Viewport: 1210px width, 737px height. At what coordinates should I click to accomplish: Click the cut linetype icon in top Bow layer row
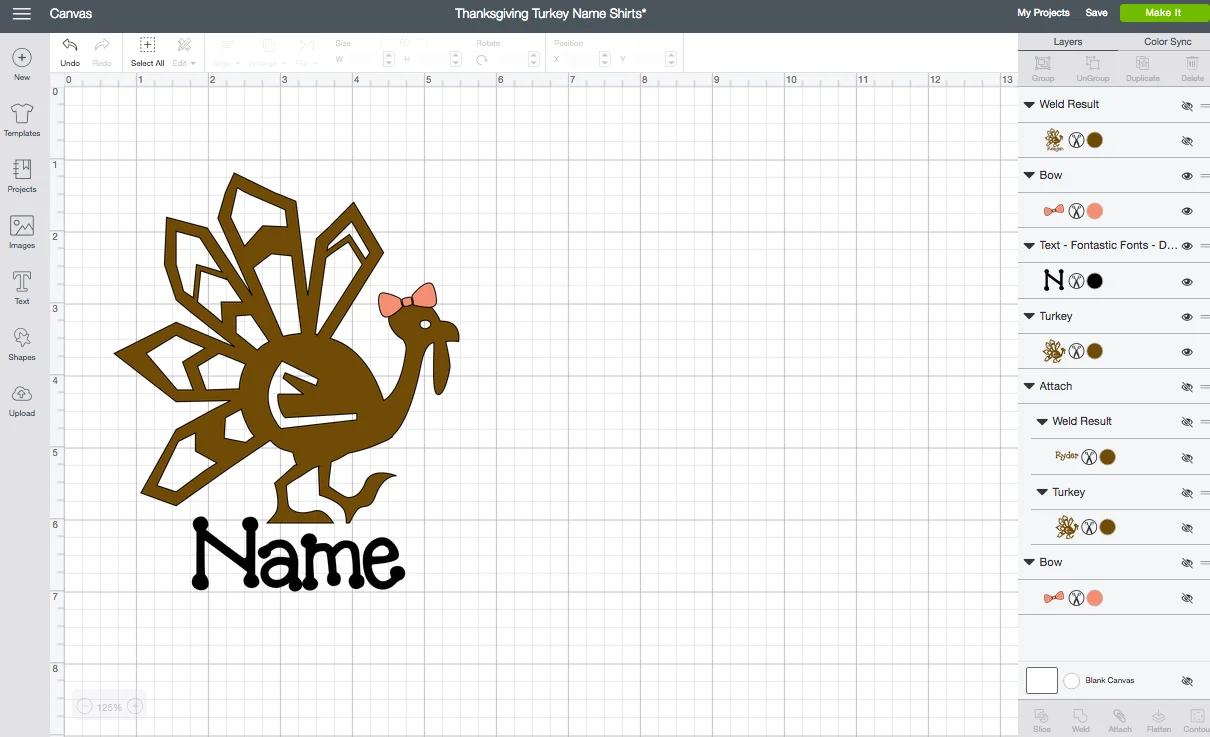point(1076,211)
